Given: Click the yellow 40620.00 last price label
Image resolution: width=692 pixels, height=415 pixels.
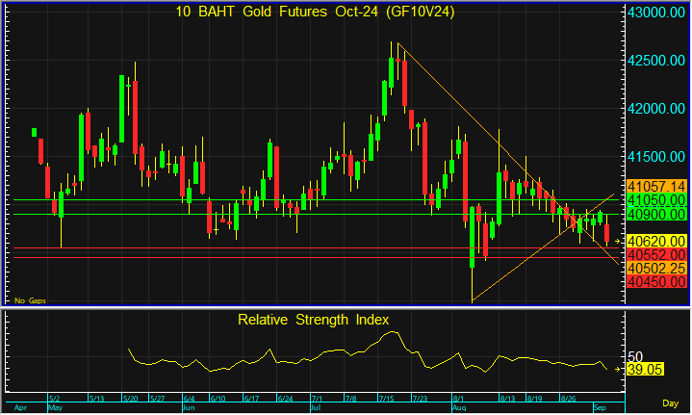Looking at the screenshot, I should pyautogui.click(x=653, y=242).
